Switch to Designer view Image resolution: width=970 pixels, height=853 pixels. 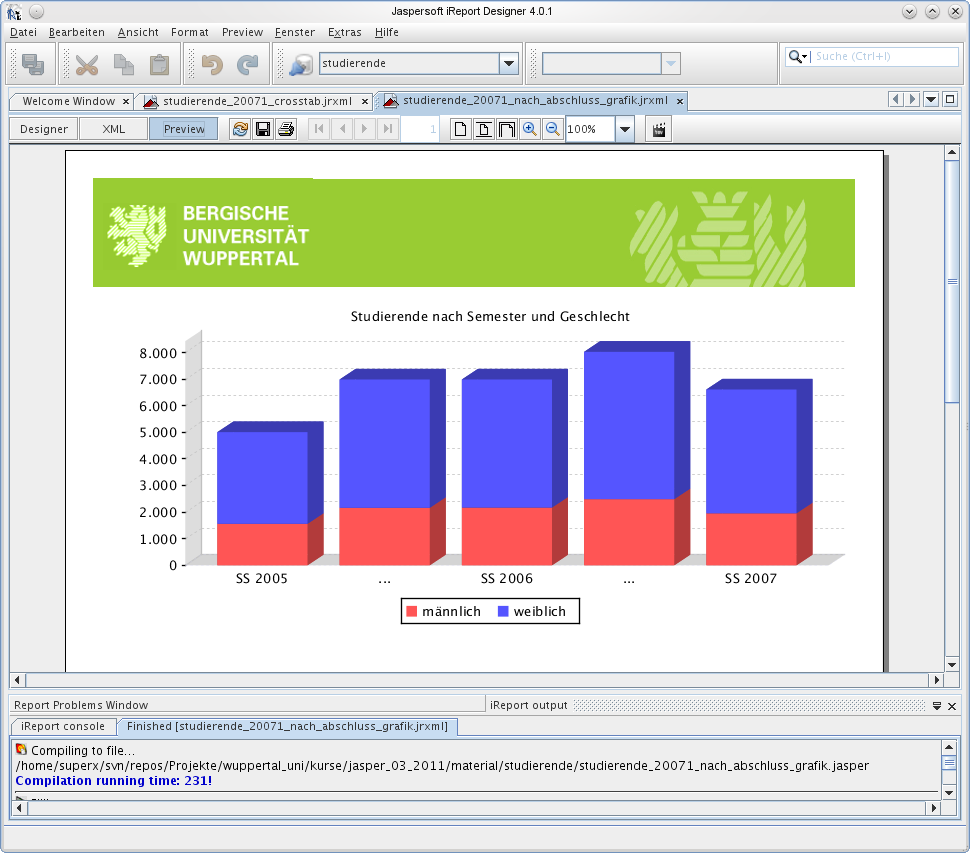point(44,129)
